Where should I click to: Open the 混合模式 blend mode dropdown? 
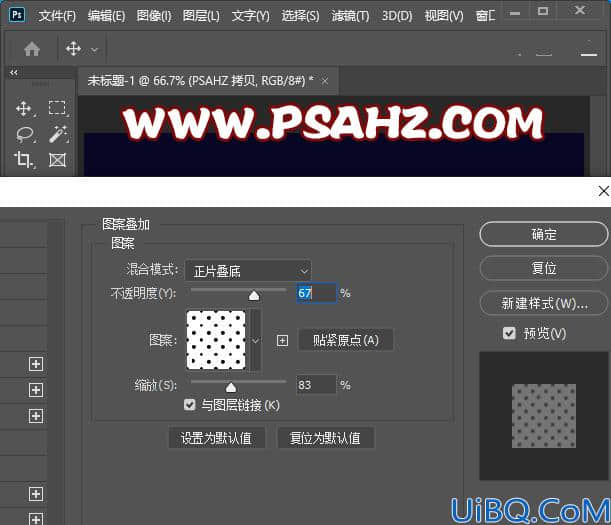click(x=248, y=271)
